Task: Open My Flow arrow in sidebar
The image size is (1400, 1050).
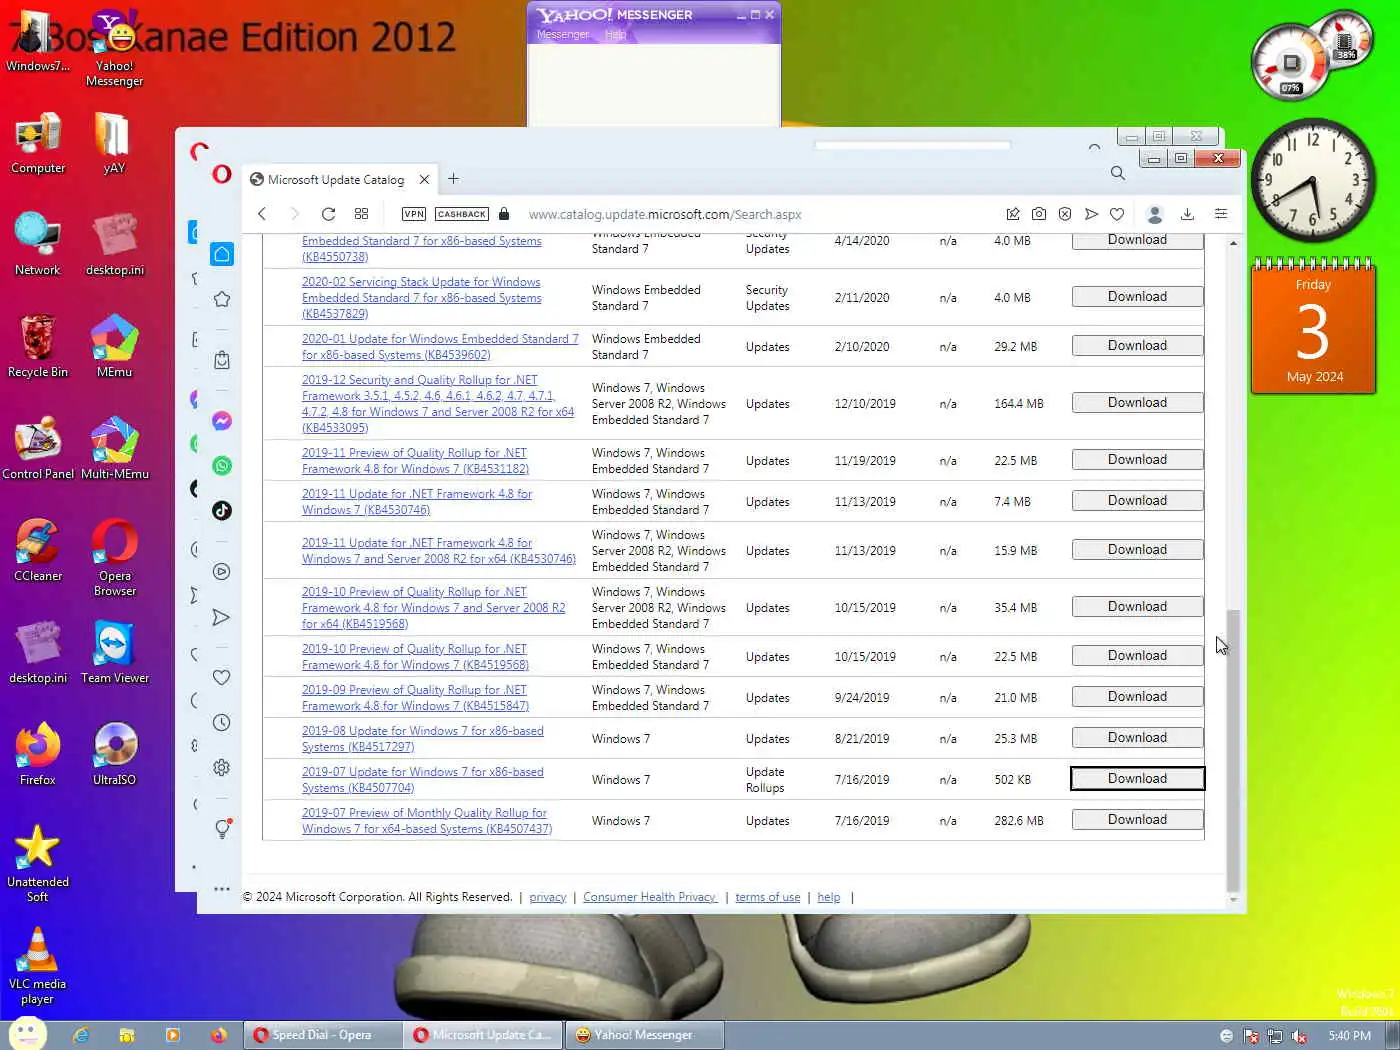Action: click(222, 617)
